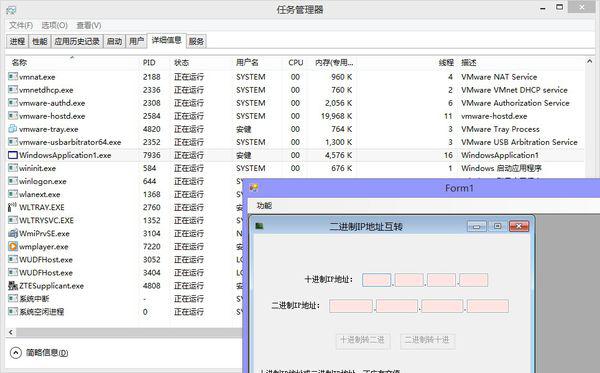Screen dimensions: 600x373
Task: Click the horizontal scrollbar left arrow
Action: [11, 332]
